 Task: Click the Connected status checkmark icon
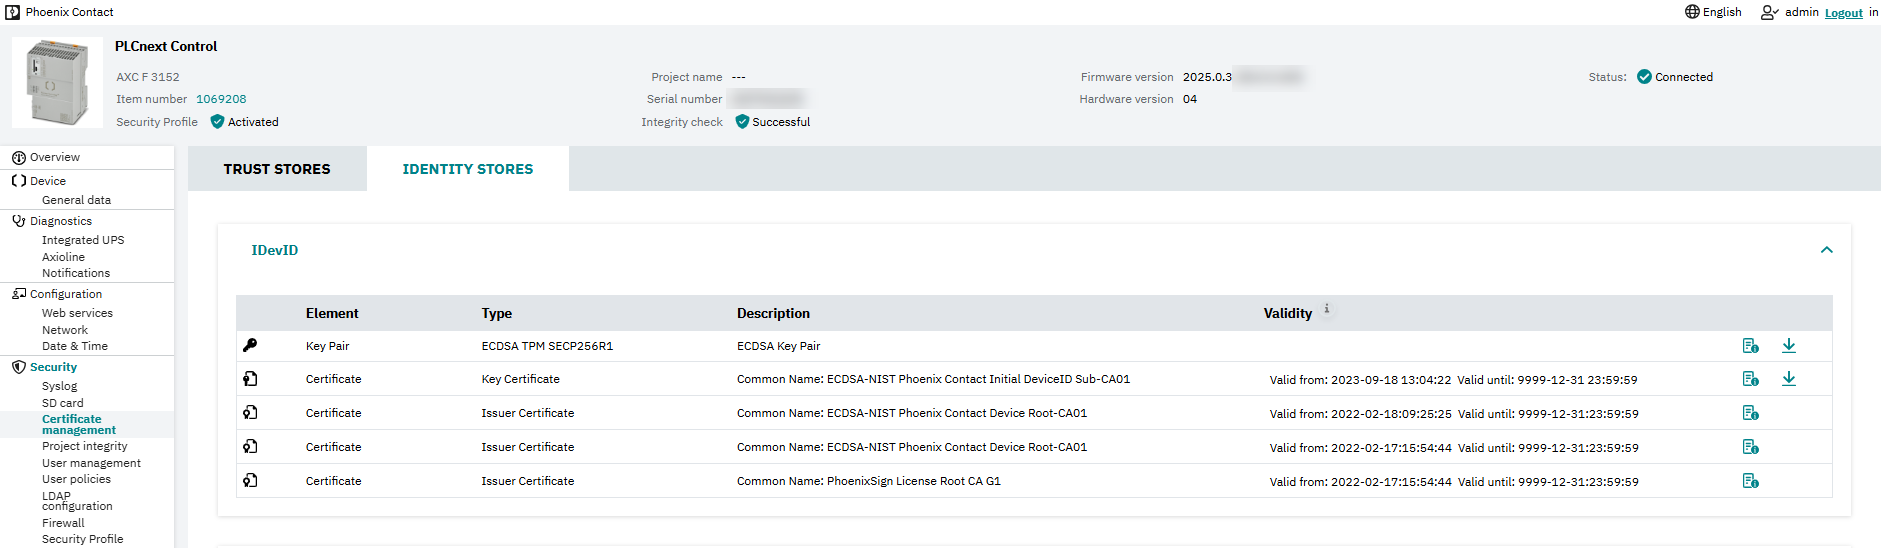tap(1644, 77)
